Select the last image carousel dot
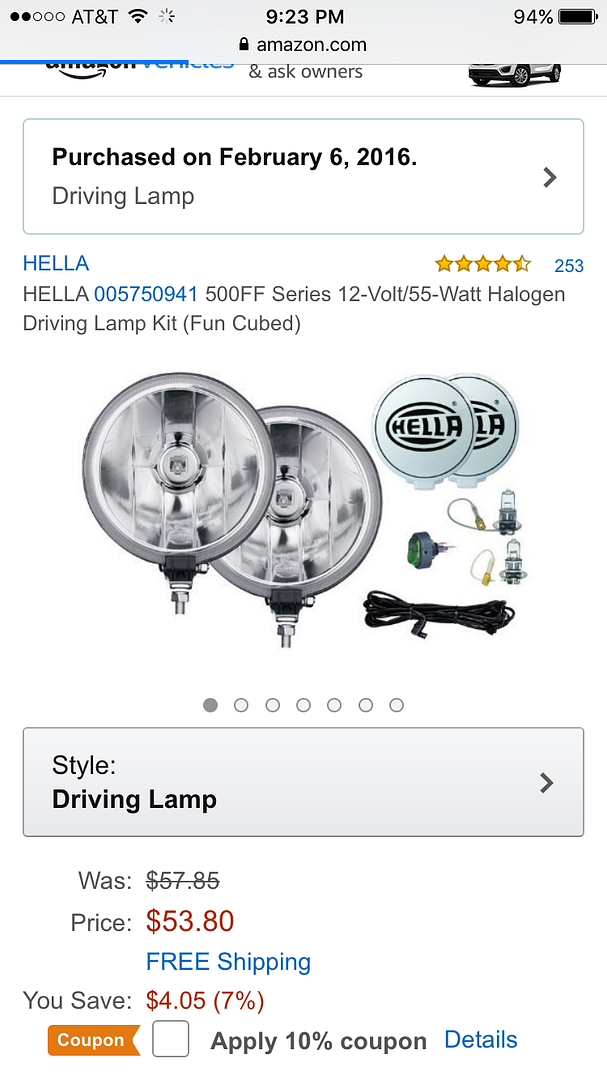607x1080 pixels. pyautogui.click(x=396, y=705)
